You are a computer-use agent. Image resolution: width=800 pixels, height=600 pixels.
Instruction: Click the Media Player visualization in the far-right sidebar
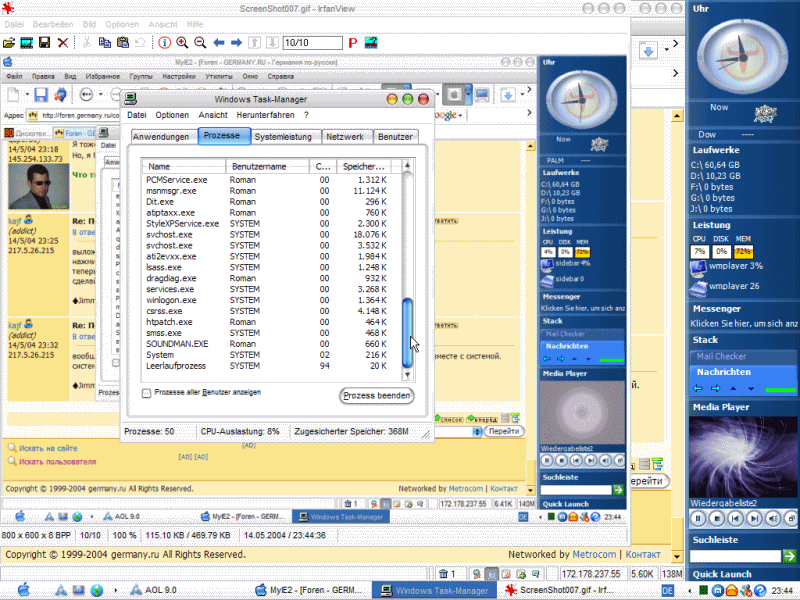(742, 457)
